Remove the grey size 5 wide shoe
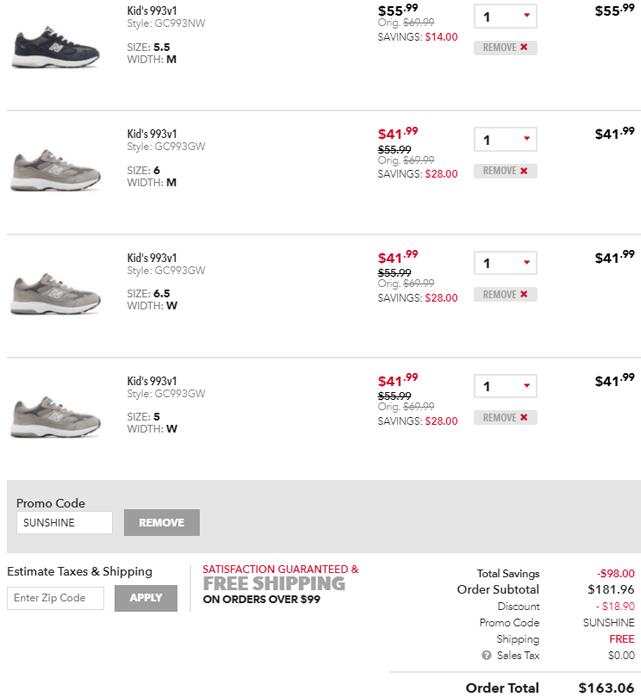 pos(505,418)
